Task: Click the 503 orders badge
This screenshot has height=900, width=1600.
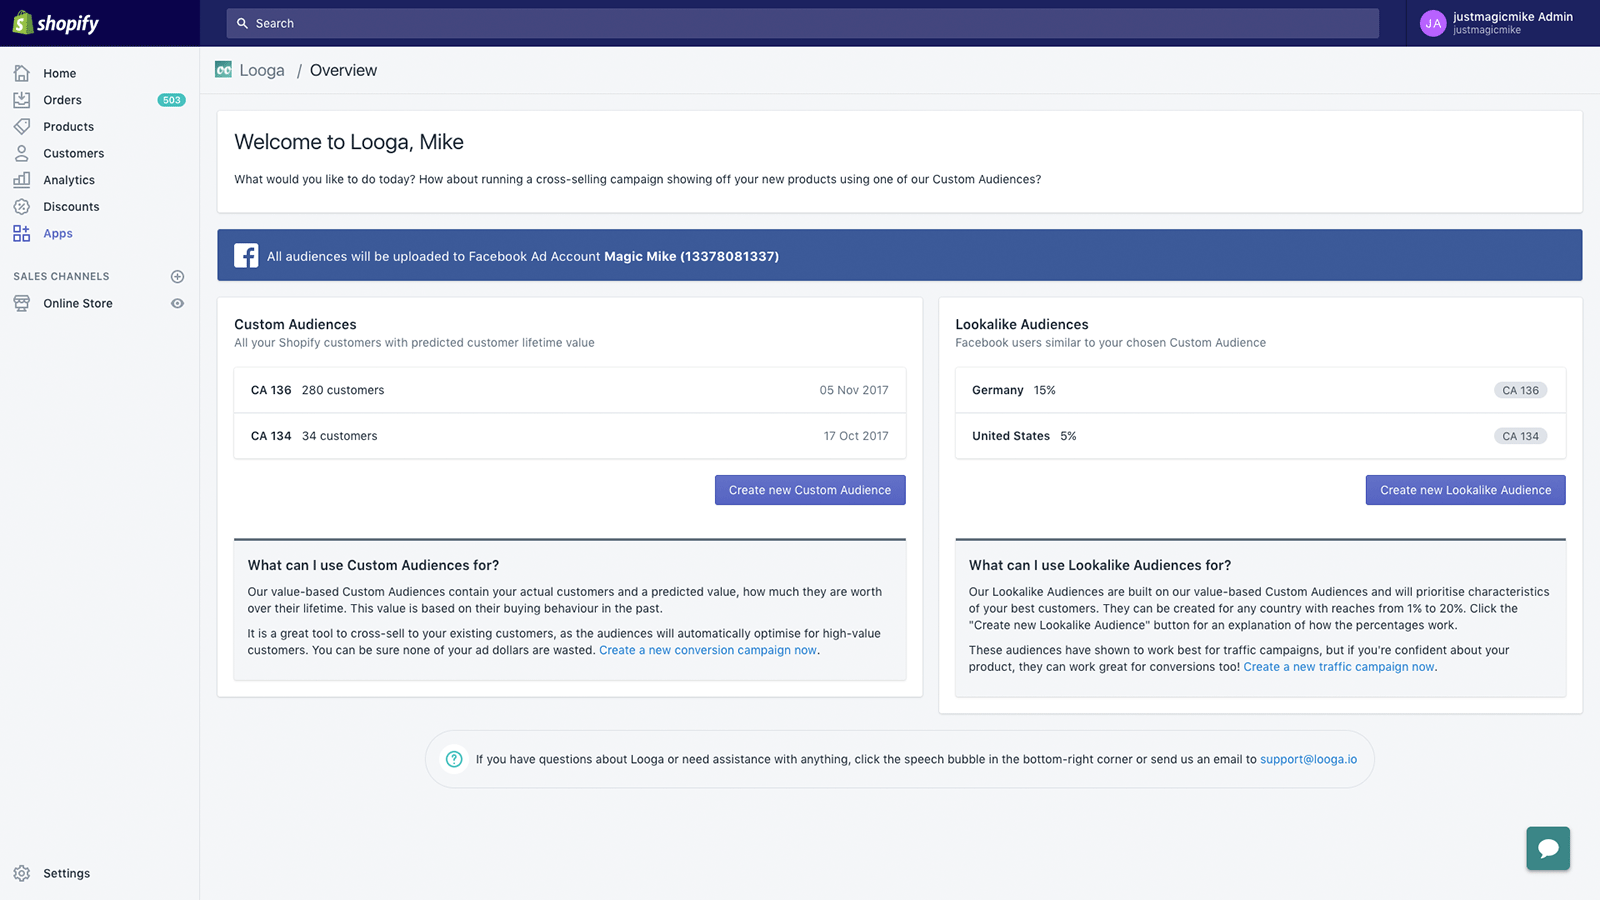Action: [x=172, y=100]
